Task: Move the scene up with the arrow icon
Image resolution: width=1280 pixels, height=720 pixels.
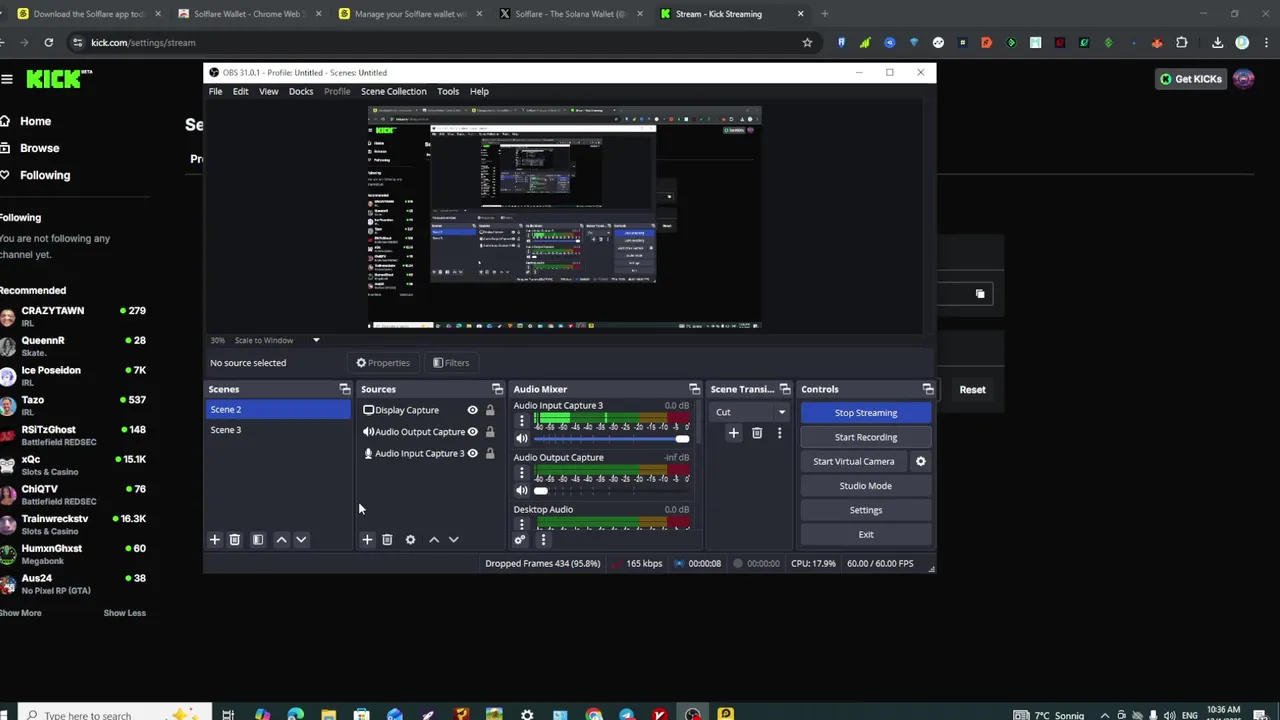Action: [x=281, y=540]
